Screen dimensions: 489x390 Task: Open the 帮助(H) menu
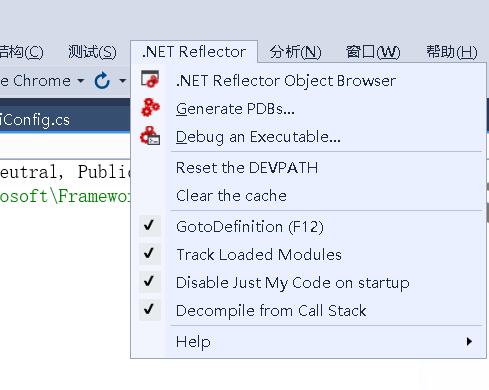click(452, 52)
